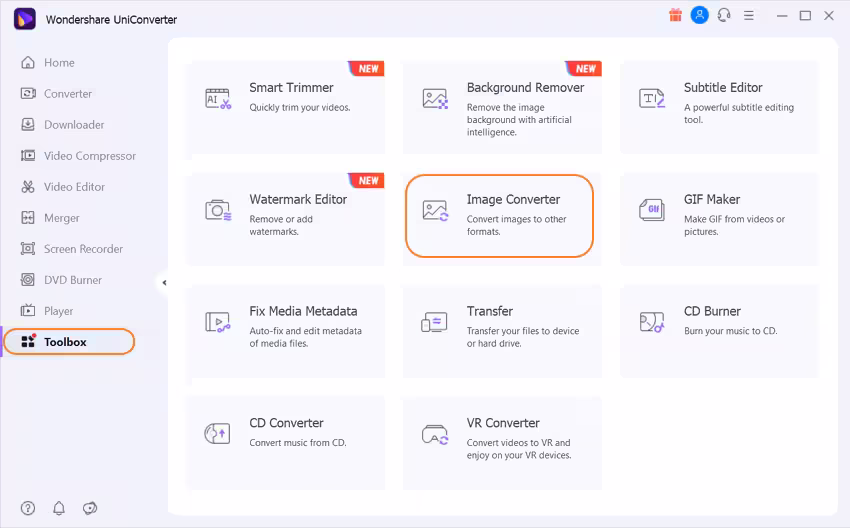Open the Image Converter card

[x=499, y=215]
